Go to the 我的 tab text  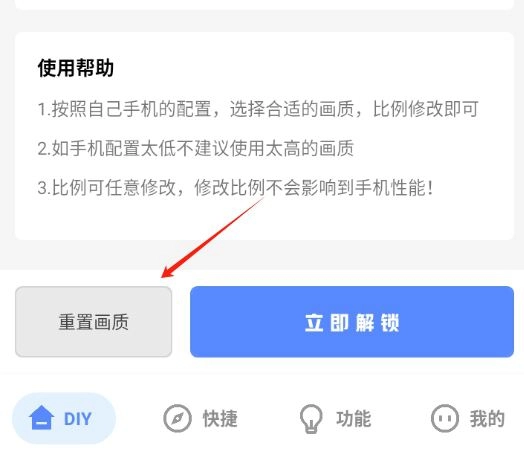point(487,419)
